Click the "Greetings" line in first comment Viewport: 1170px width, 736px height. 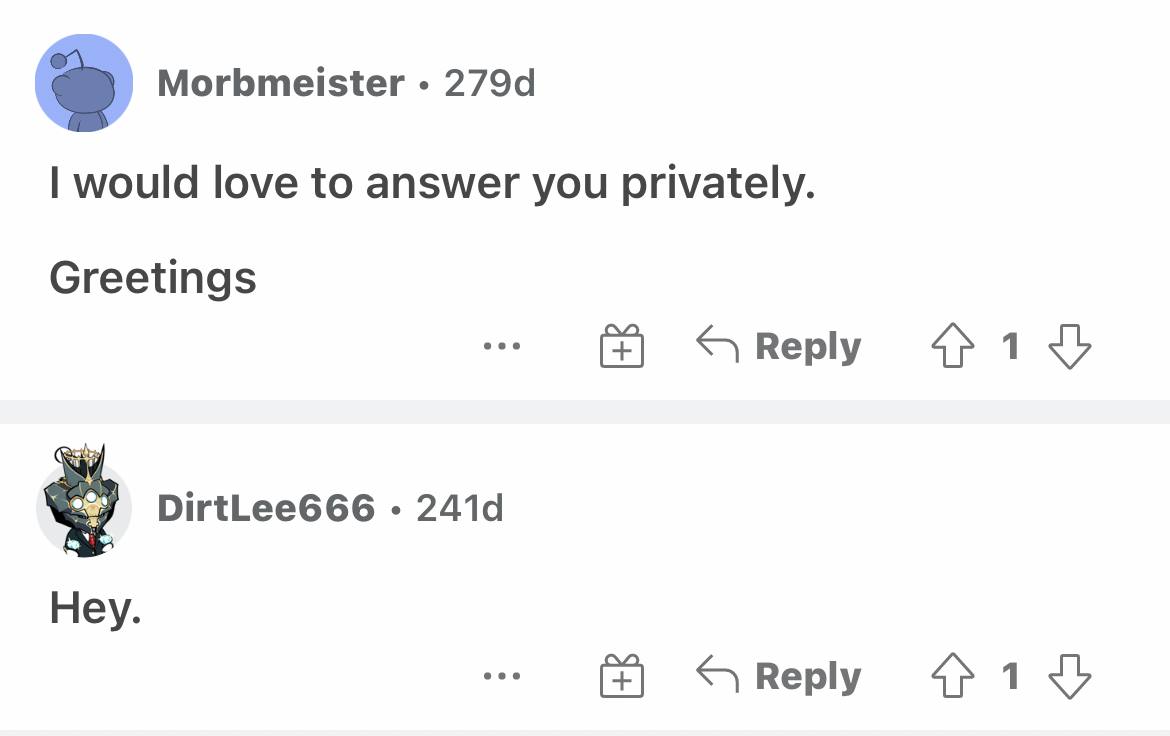click(x=153, y=277)
